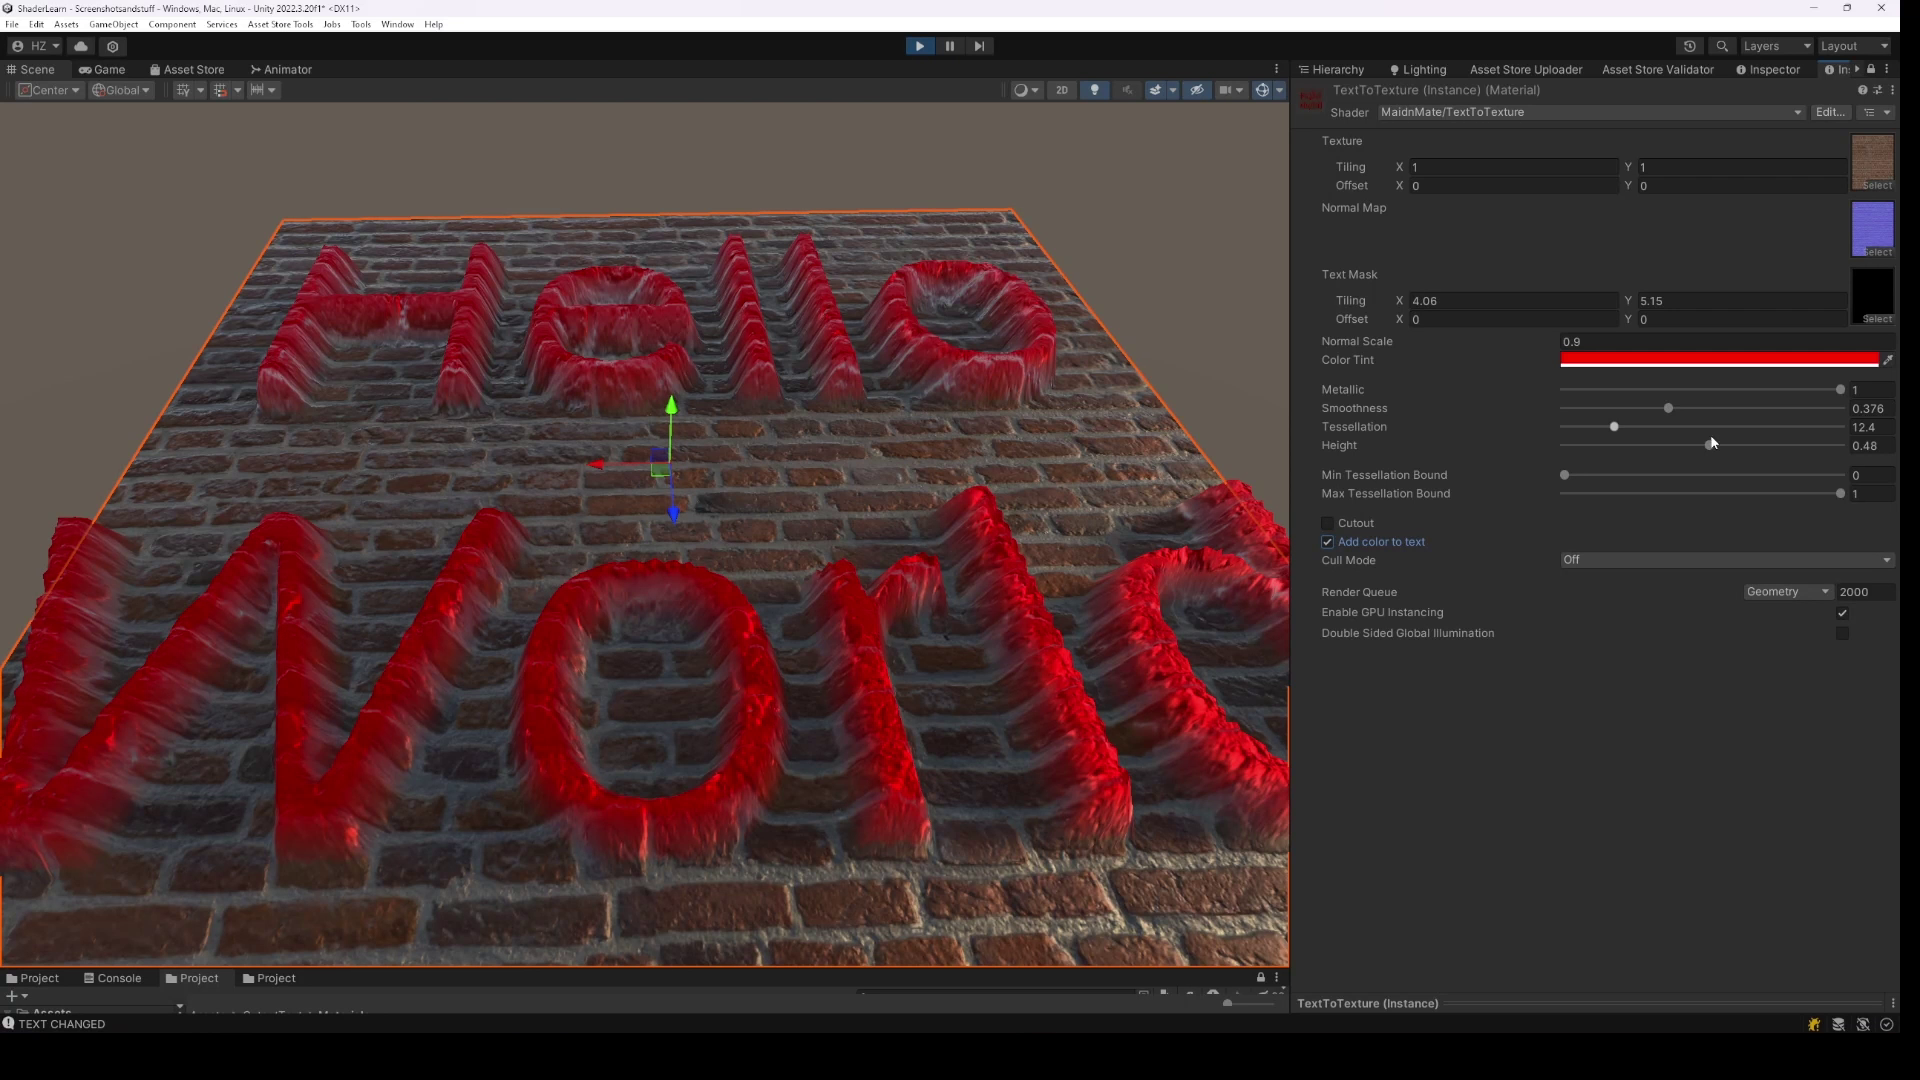Switch to the Animator tab
1920x1080 pixels.
(x=281, y=69)
